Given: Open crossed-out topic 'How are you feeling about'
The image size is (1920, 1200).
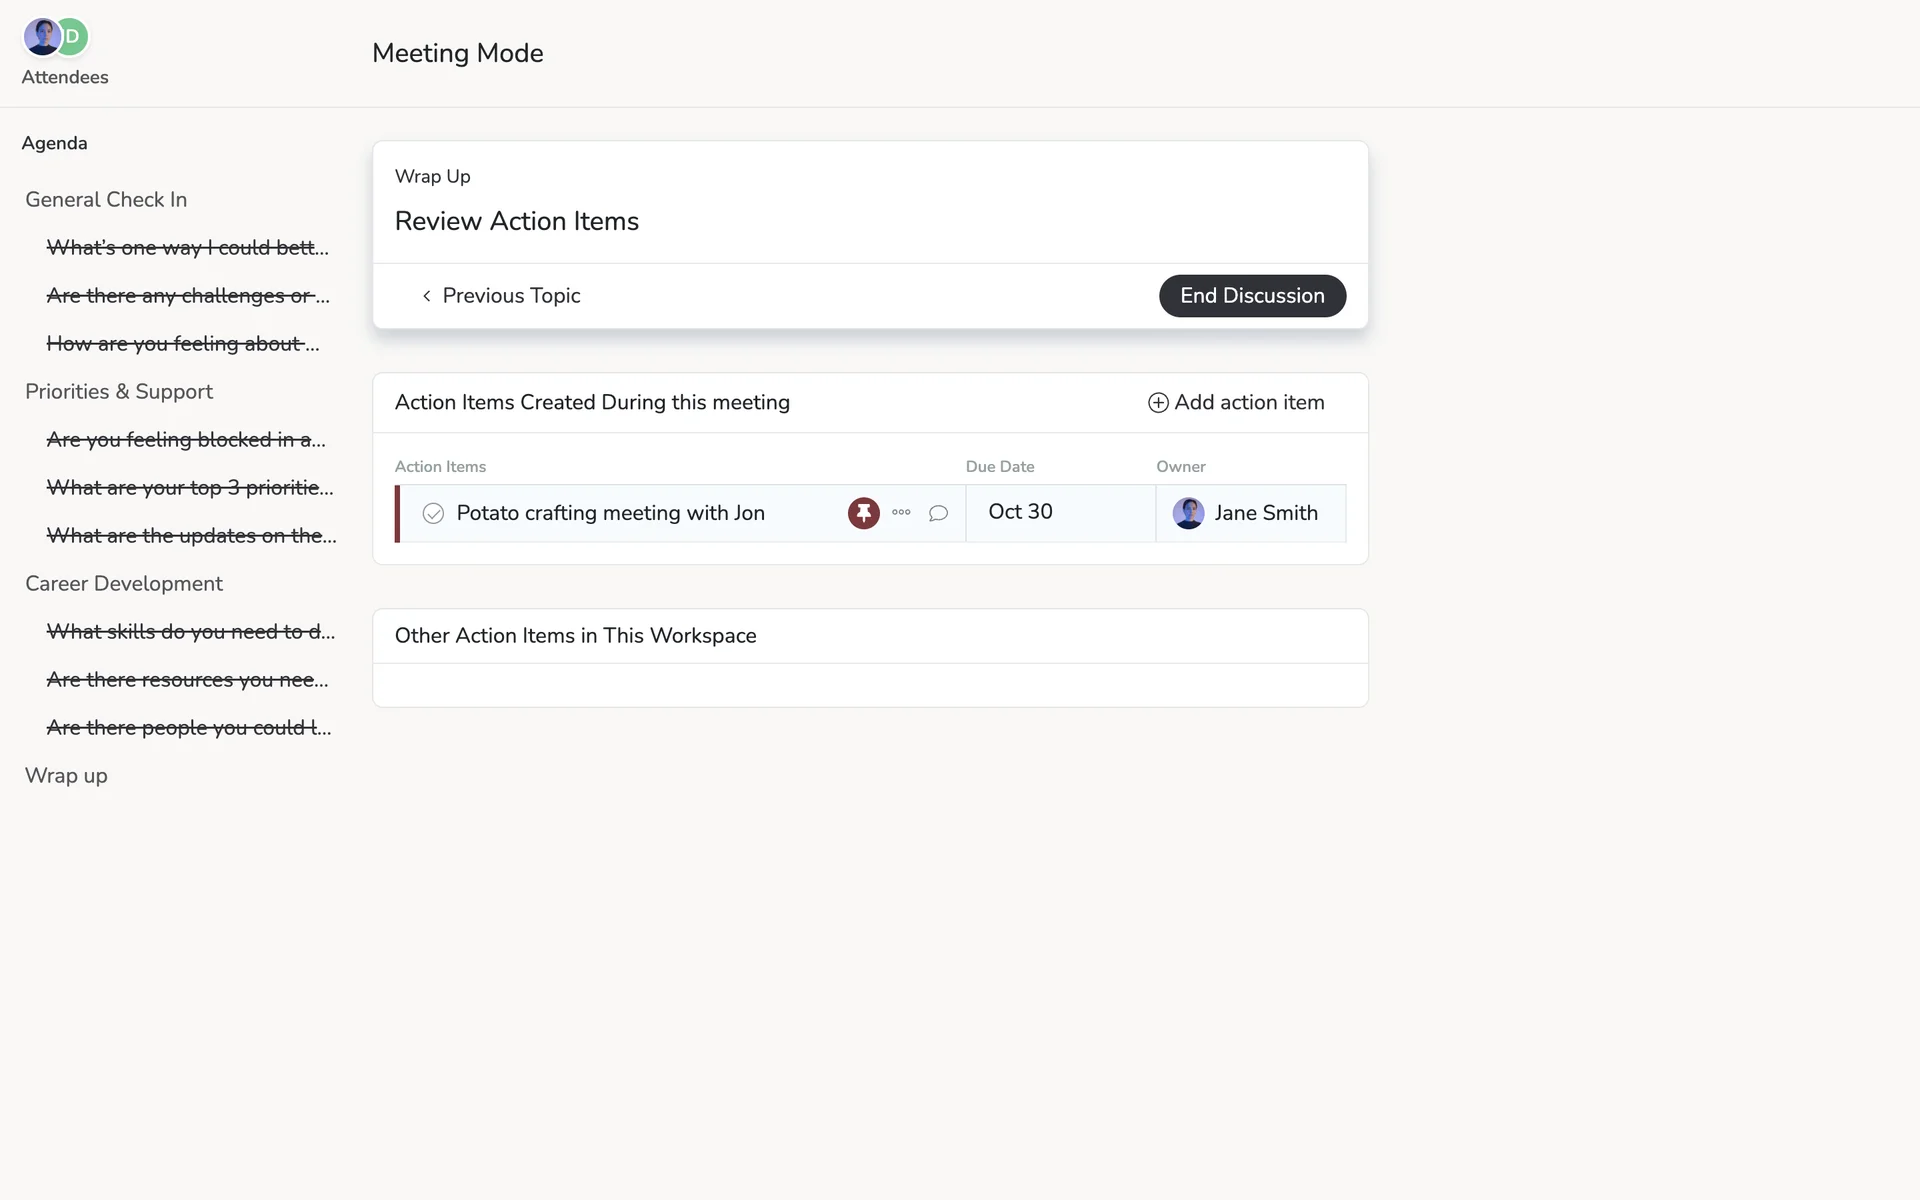Looking at the screenshot, I should (x=183, y=344).
